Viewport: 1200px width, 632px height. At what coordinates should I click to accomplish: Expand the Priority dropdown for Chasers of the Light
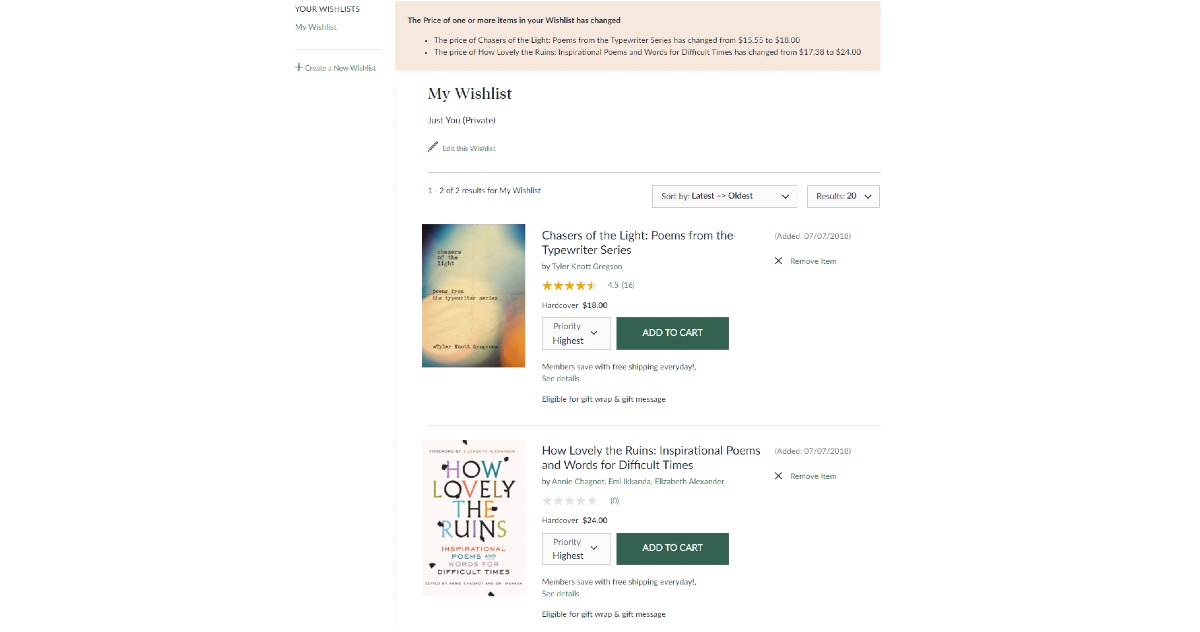click(x=576, y=334)
